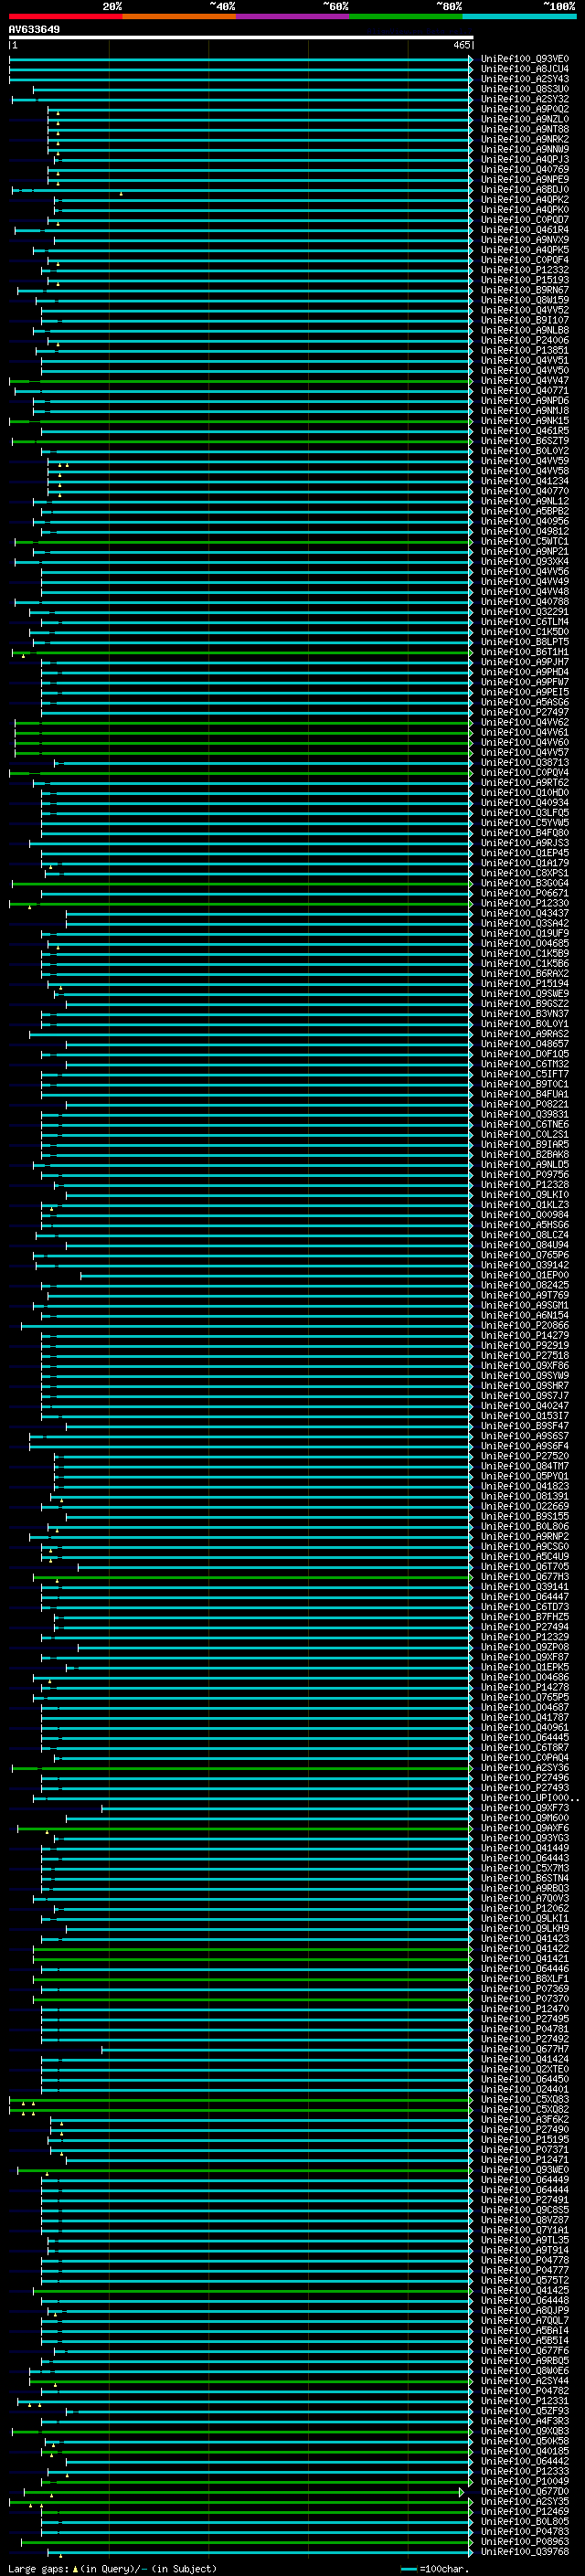The height and width of the screenshot is (2576, 585).
Task: Open hit UniRef100_A2SY43
Action: pyautogui.click(x=524, y=79)
